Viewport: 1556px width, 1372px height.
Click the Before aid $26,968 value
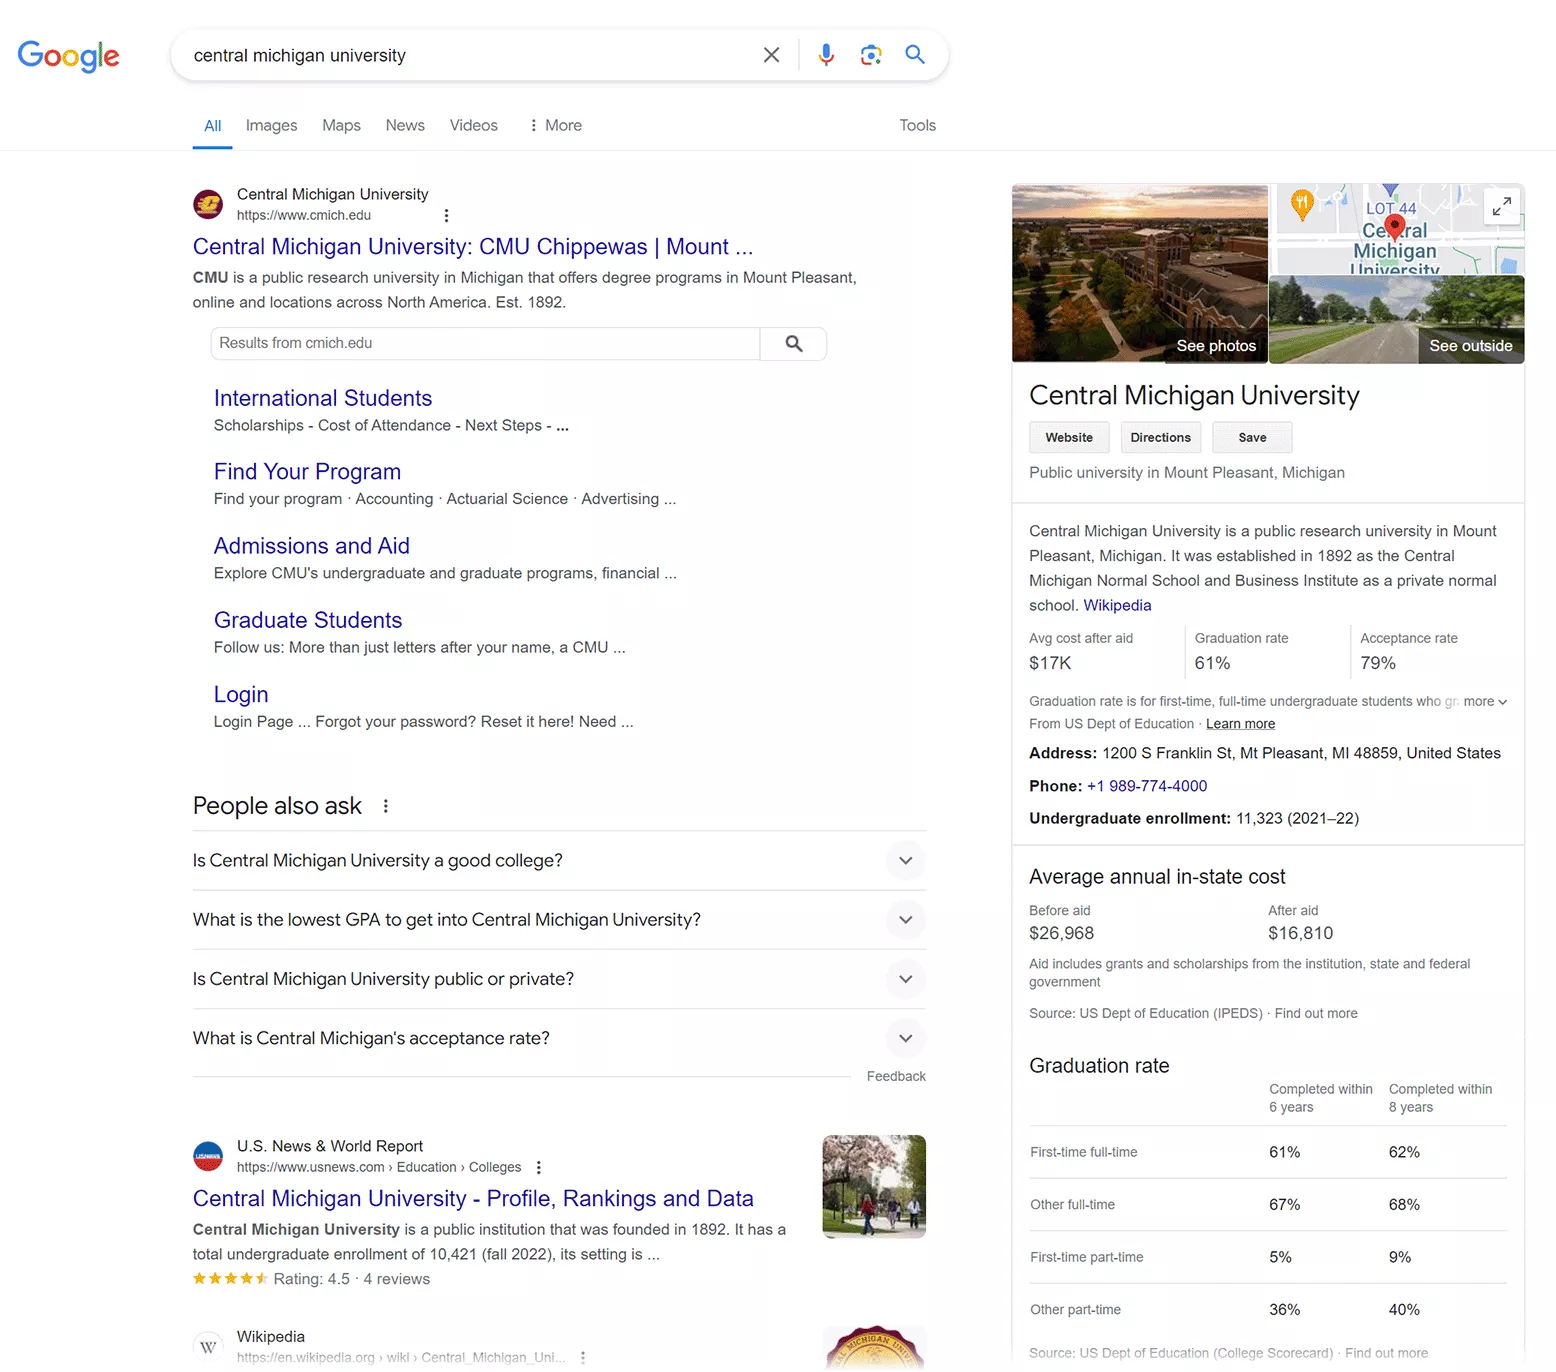[x=1061, y=934]
